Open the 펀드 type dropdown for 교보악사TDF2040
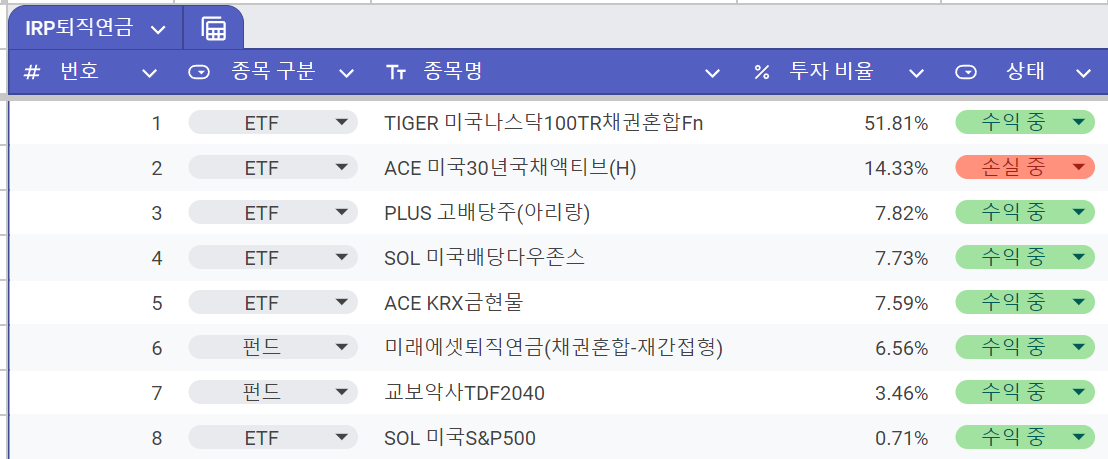This screenshot has height=459, width=1108. pyautogui.click(x=273, y=393)
